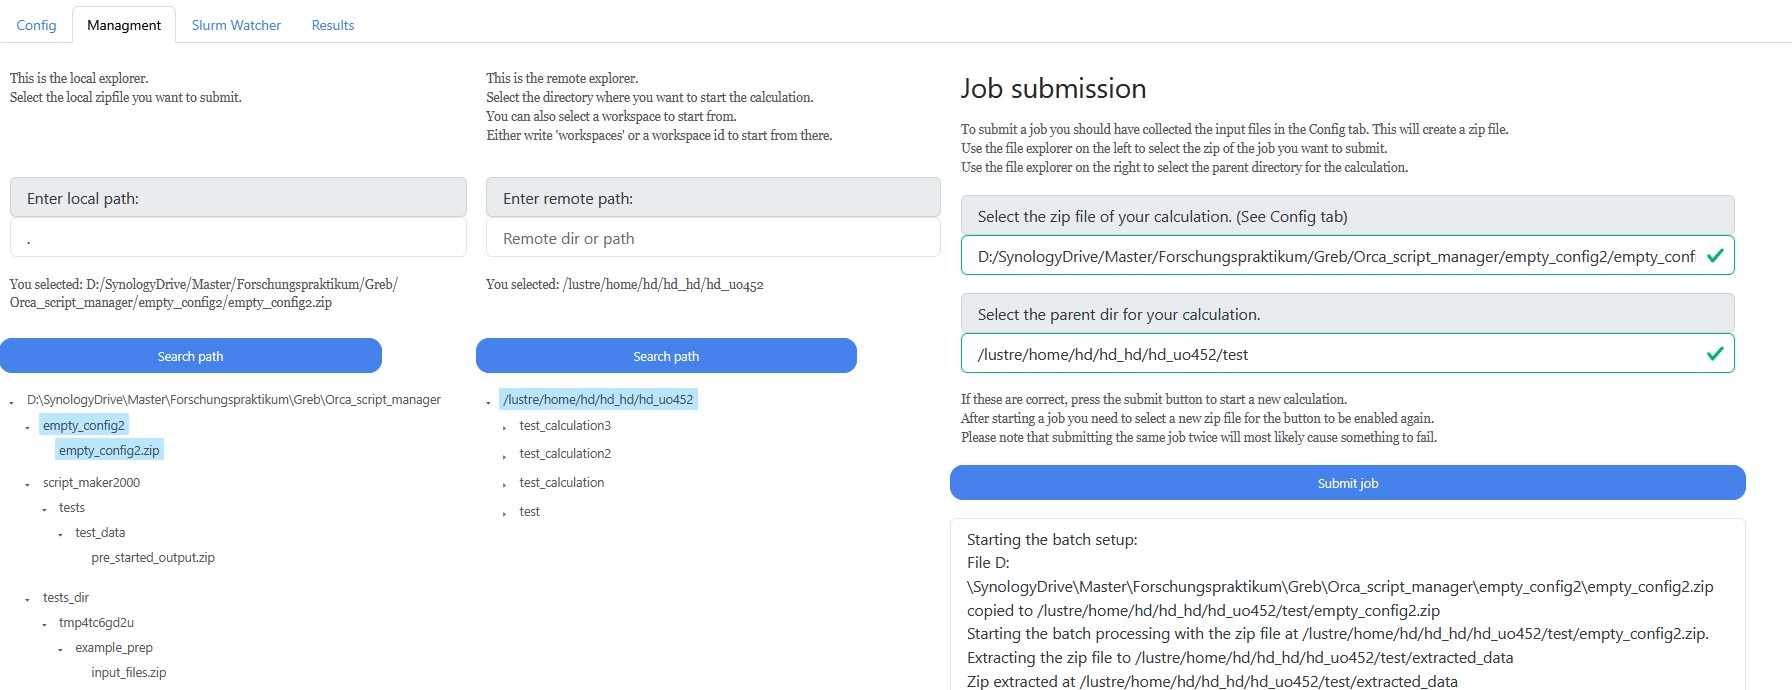Click the green checkmark in parent dir field
Viewport: 1792px width, 690px height.
point(1715,354)
